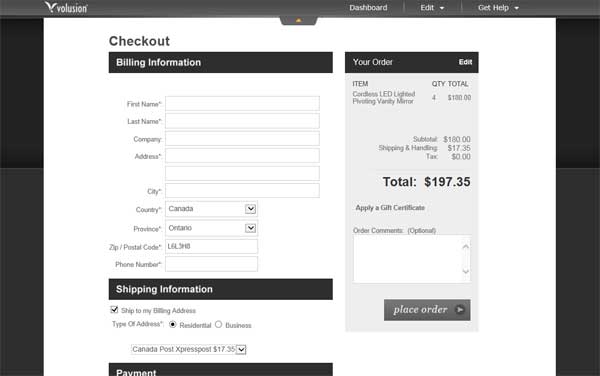Collapse the admin bar arrow tab
This screenshot has width=600, height=376.
(298, 21)
